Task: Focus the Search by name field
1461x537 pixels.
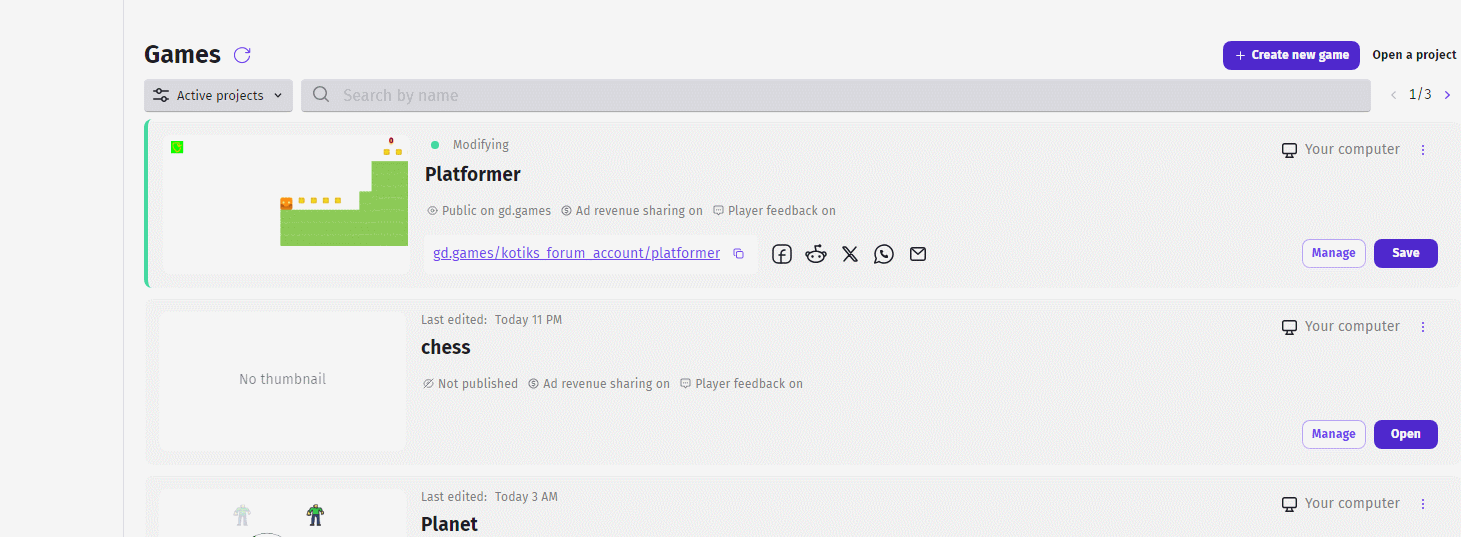Action: 835,96
